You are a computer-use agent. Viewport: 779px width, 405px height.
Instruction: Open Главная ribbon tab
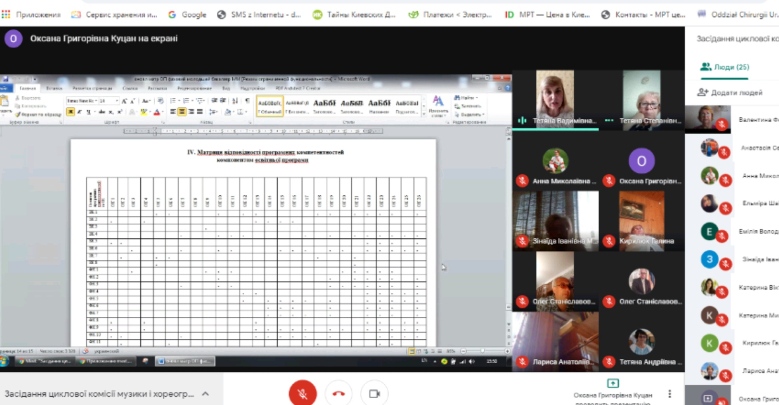pos(28,88)
